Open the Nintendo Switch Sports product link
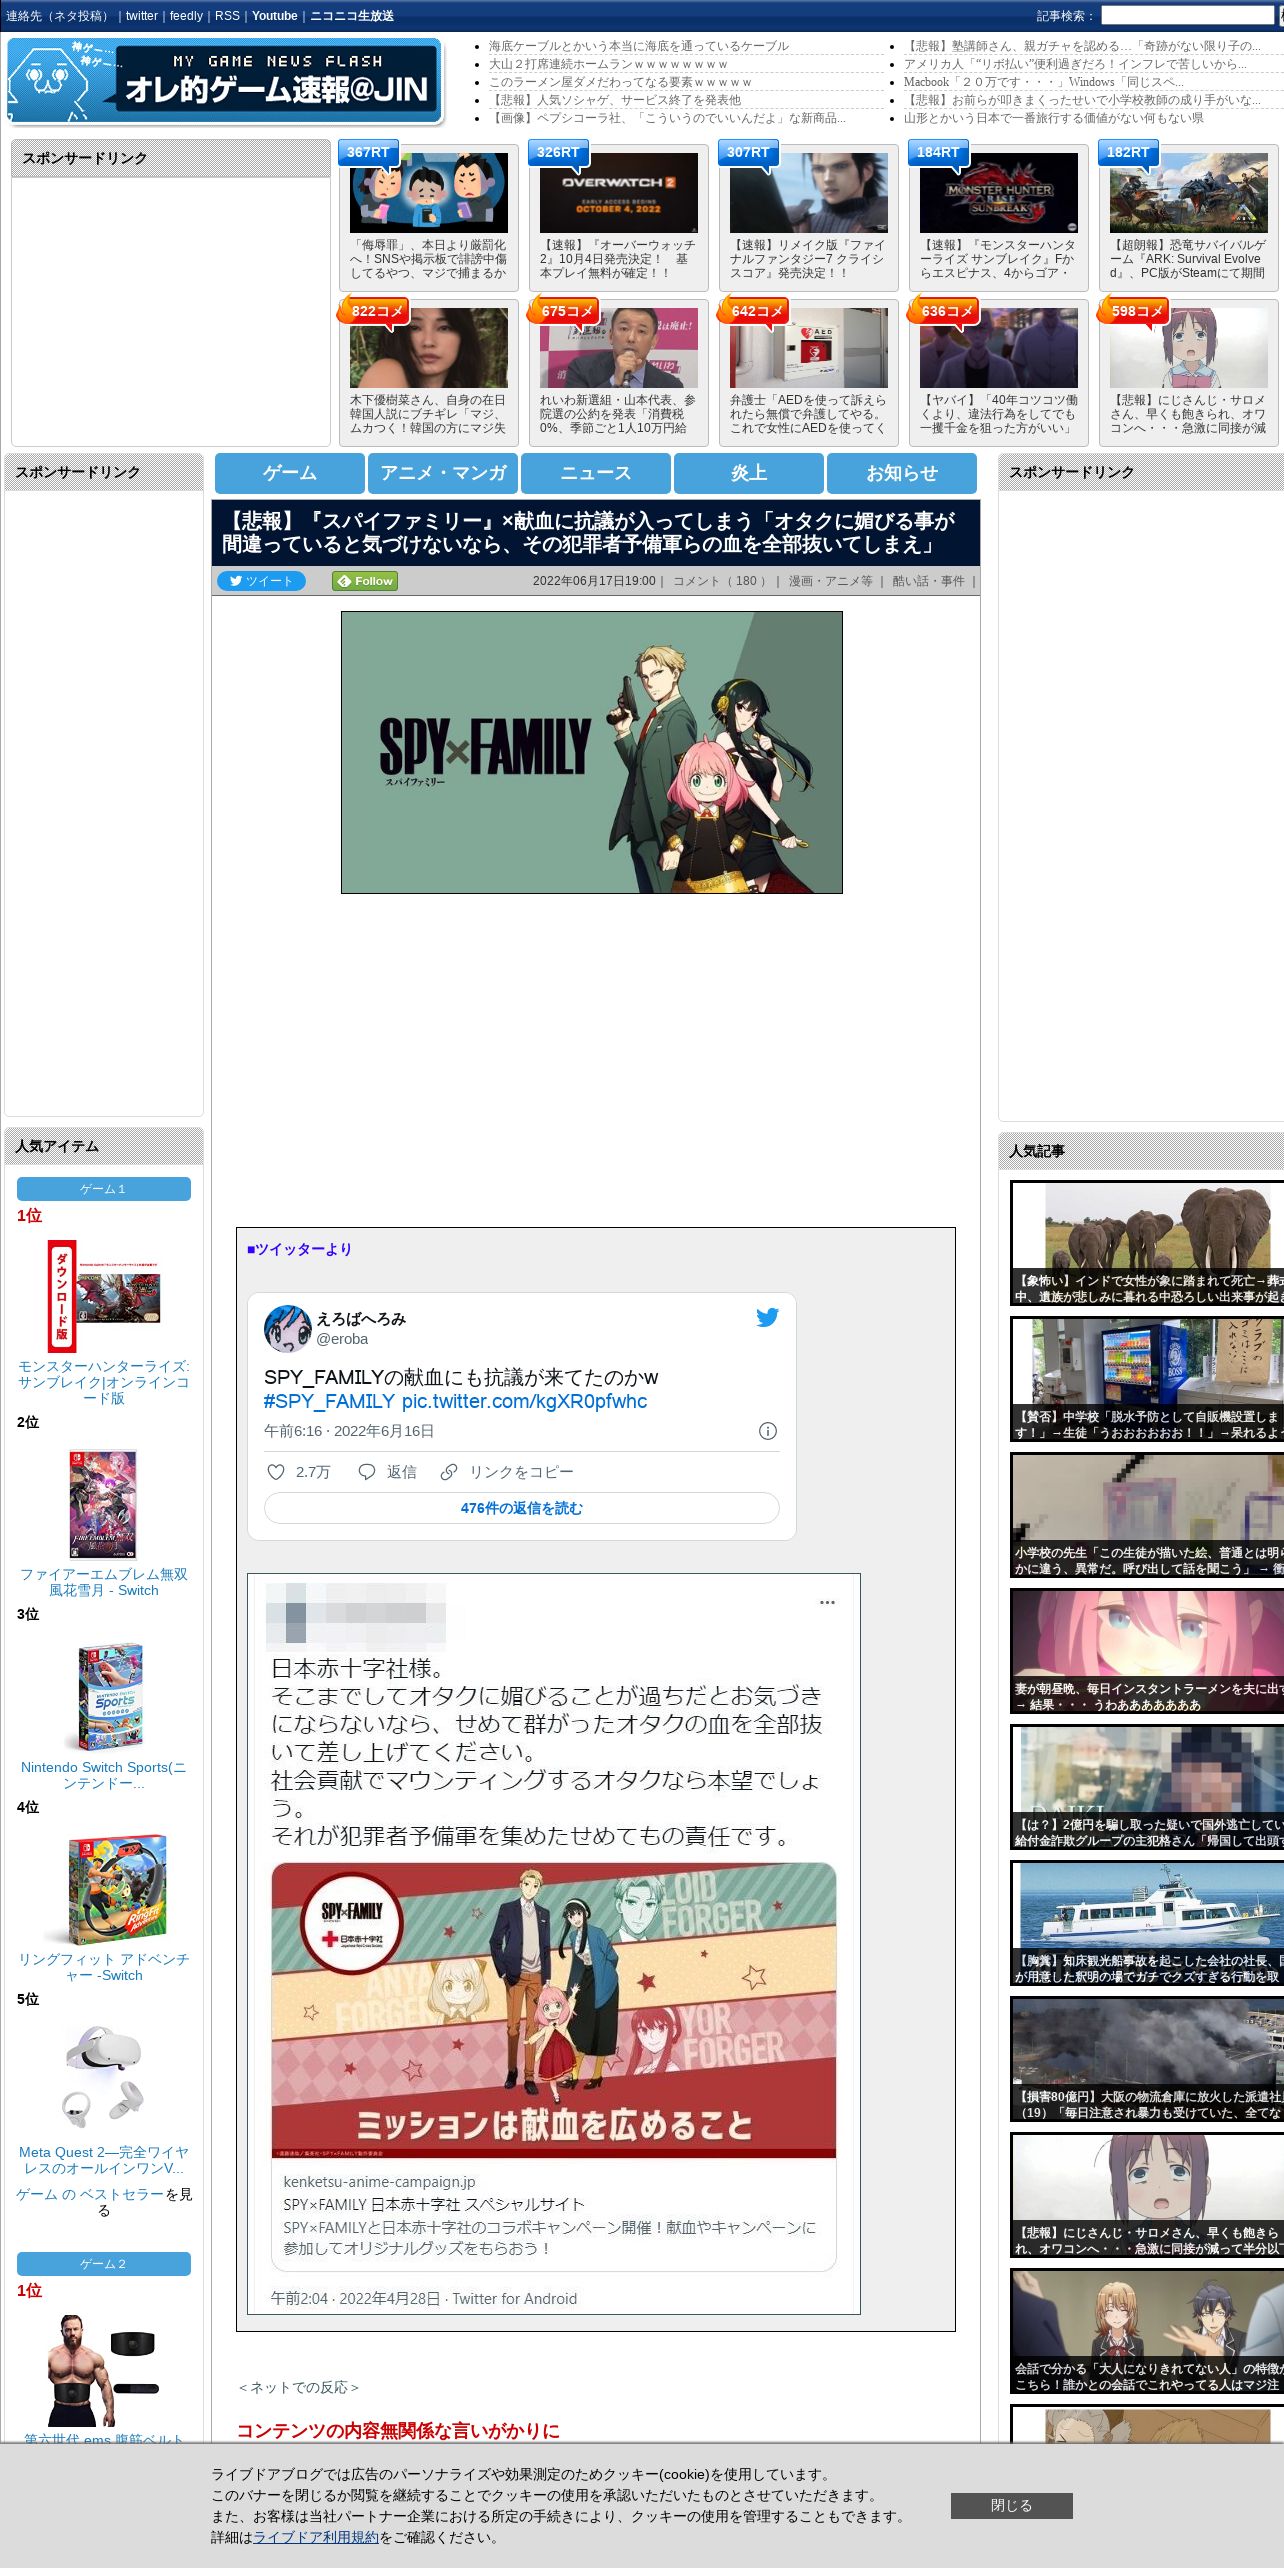This screenshot has height=2568, width=1284. pyautogui.click(x=104, y=1775)
